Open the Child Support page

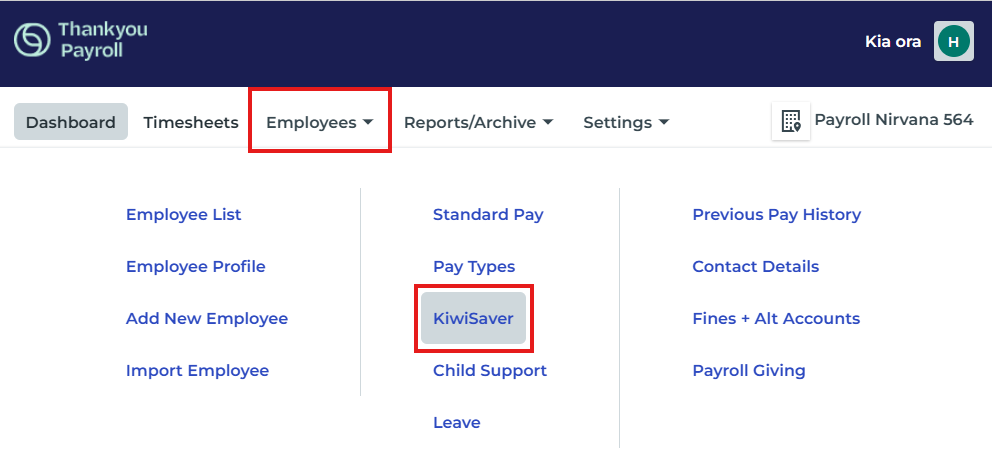click(490, 370)
